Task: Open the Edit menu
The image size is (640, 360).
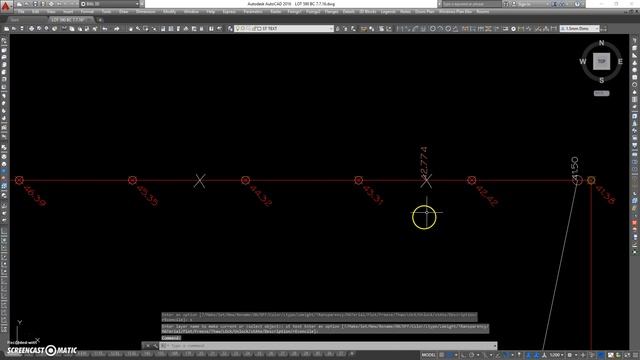Action: (36, 12)
